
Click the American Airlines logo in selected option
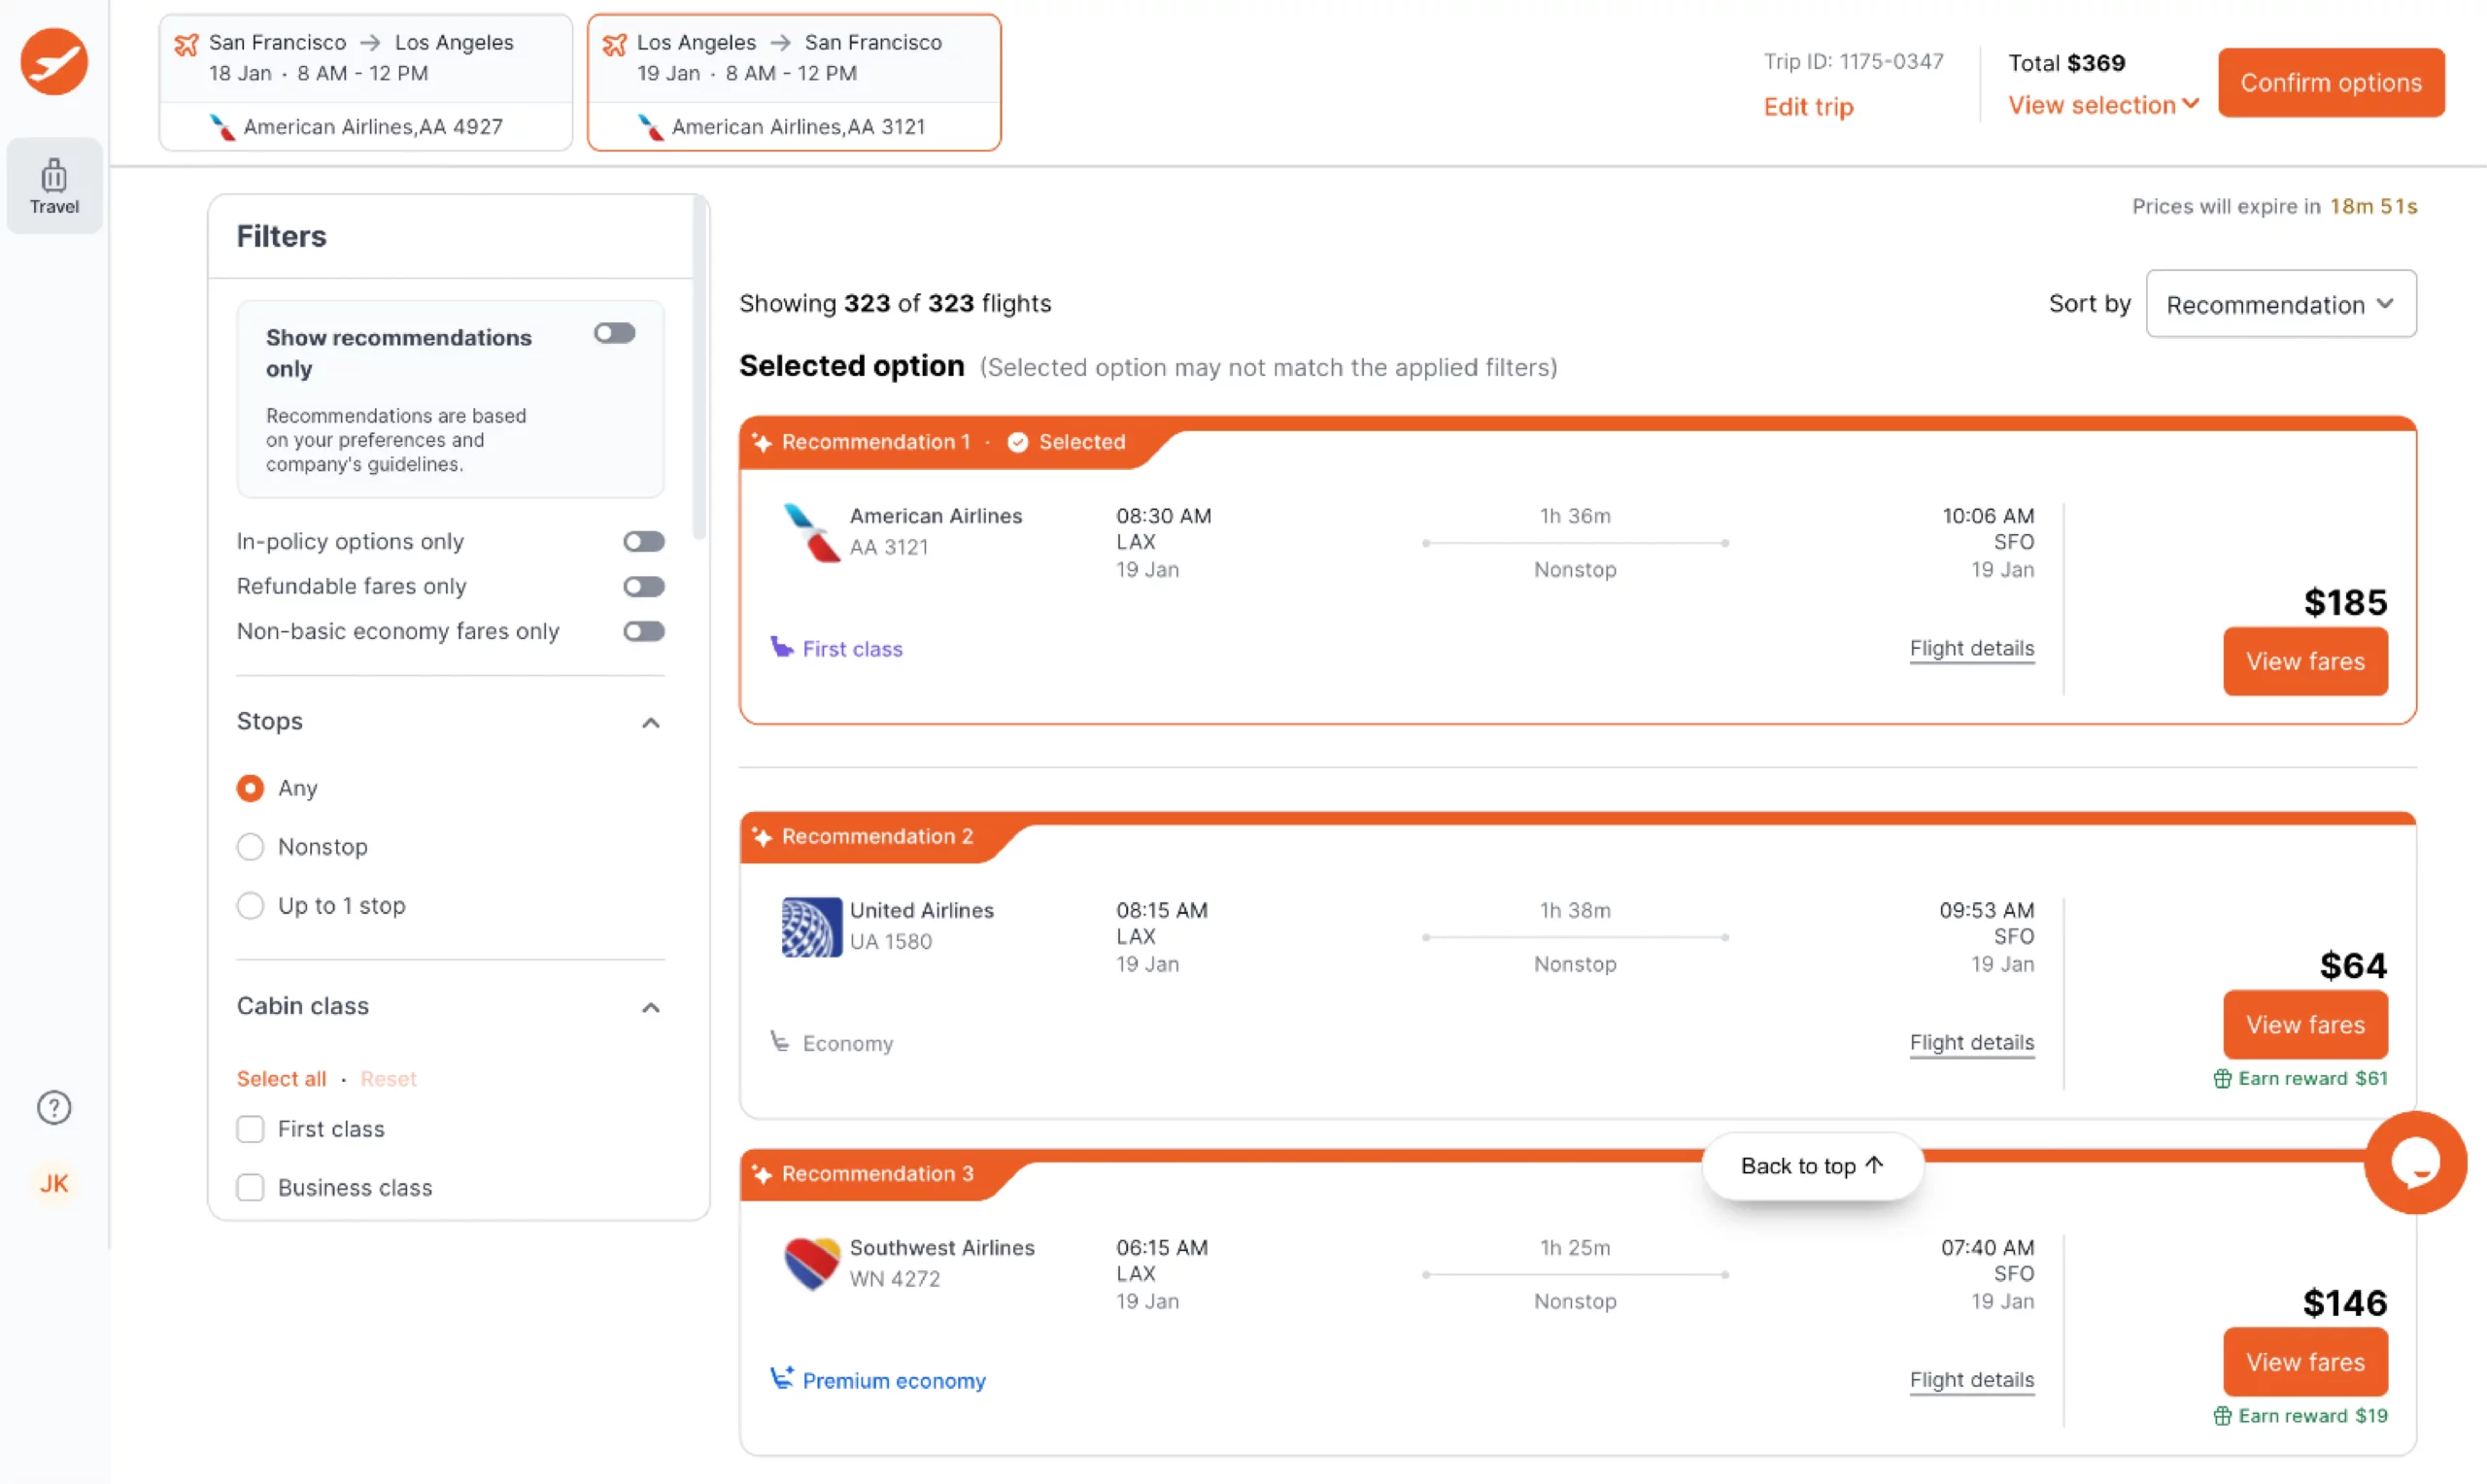(x=810, y=532)
